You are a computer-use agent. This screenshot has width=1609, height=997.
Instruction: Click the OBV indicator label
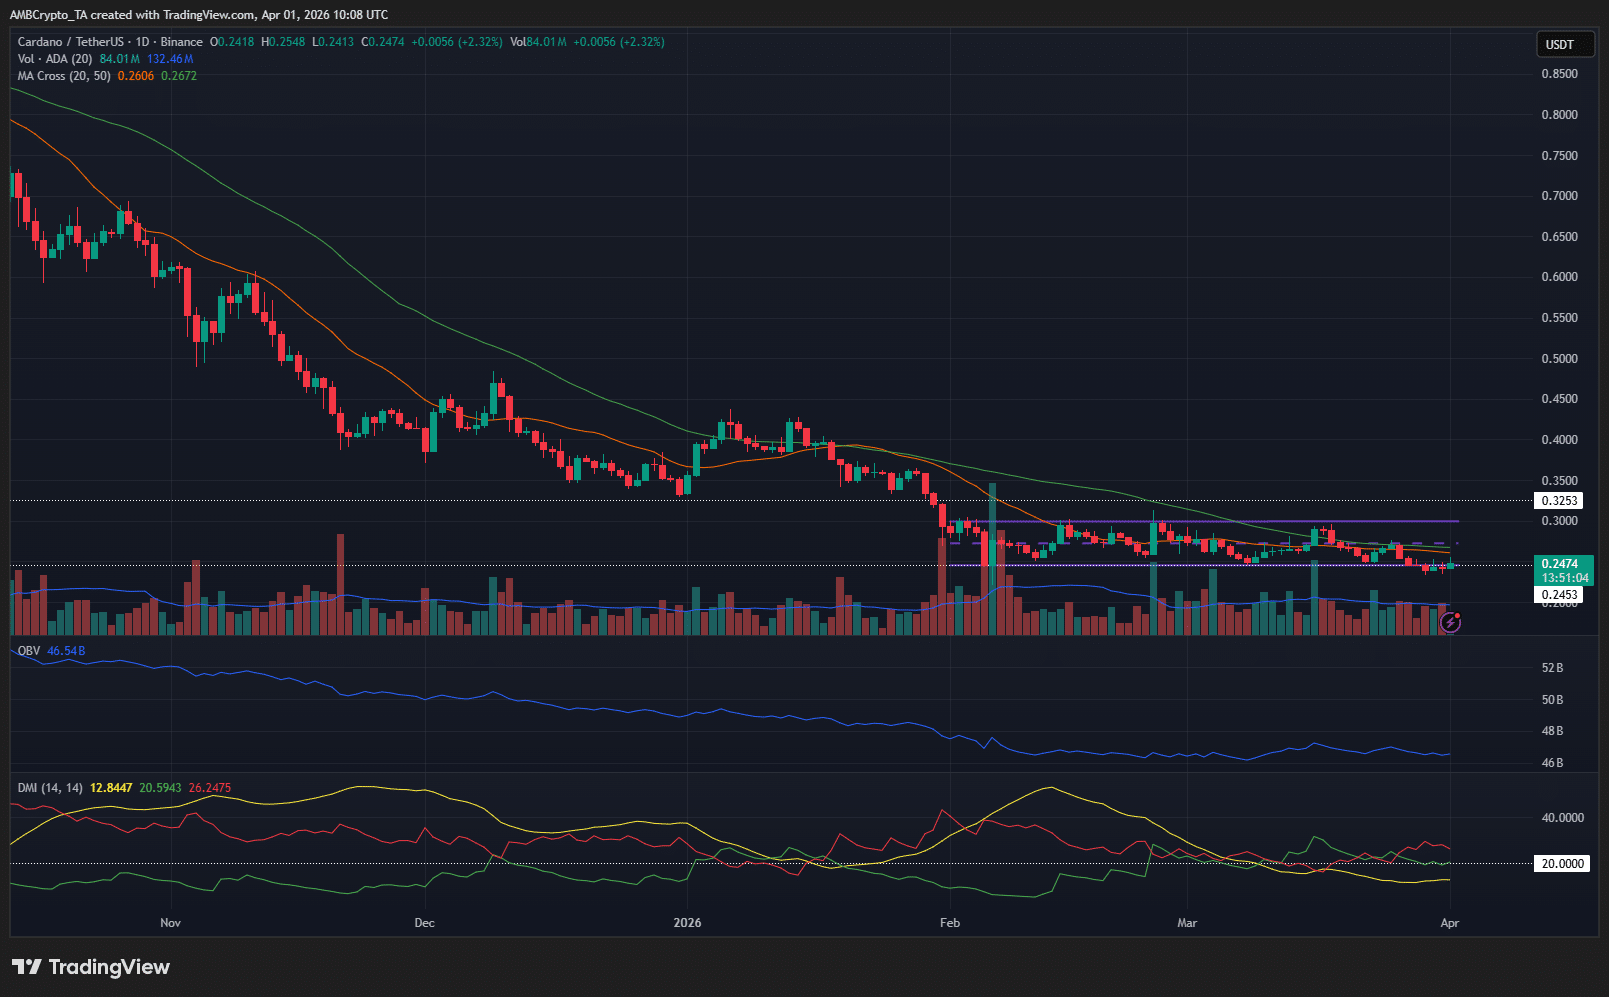click(29, 651)
